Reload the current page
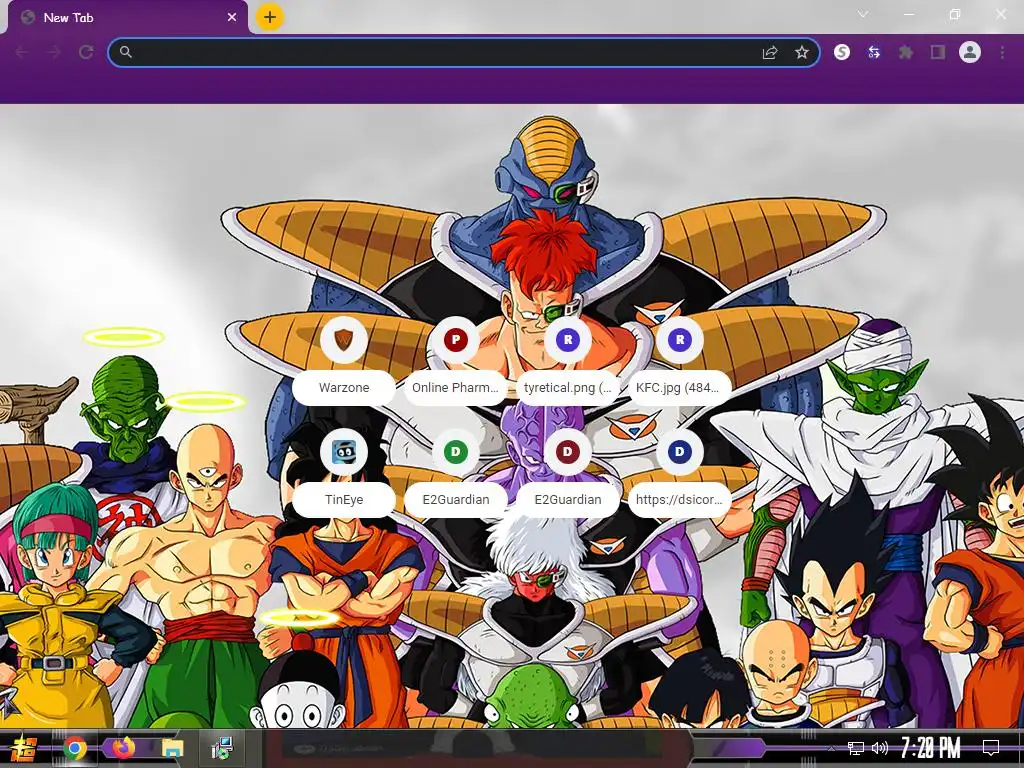 click(86, 52)
